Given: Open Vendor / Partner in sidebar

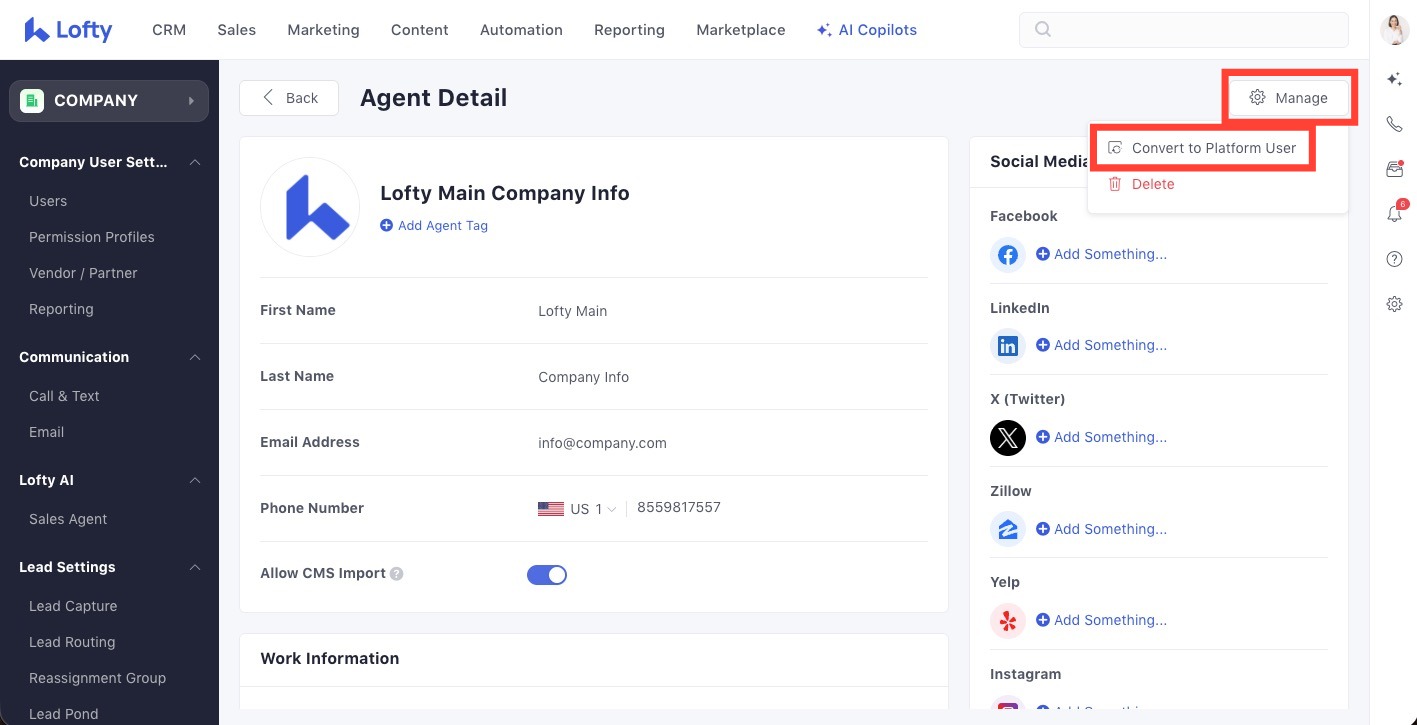Looking at the screenshot, I should coord(83,273).
